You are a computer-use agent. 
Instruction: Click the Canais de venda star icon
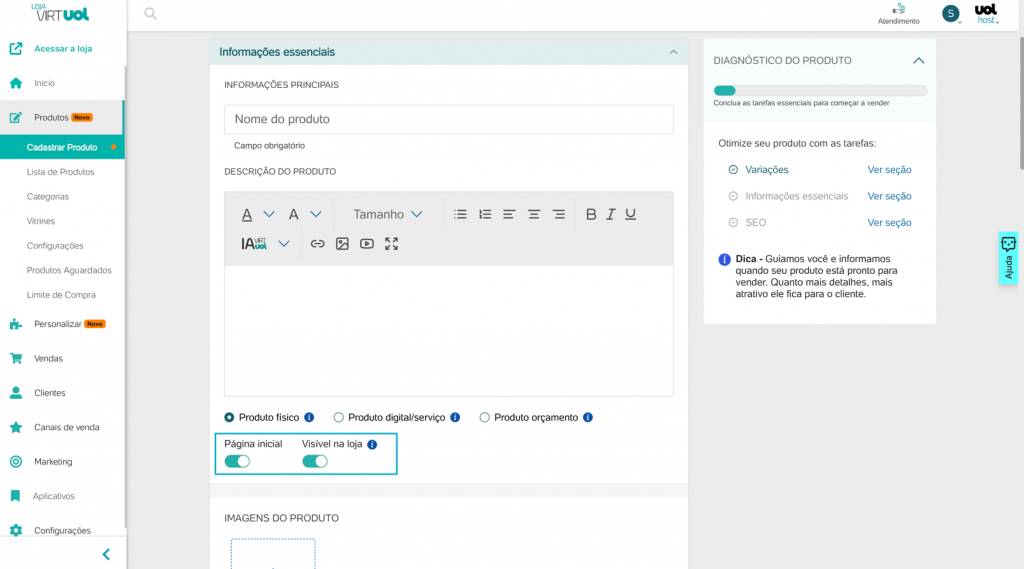point(16,427)
